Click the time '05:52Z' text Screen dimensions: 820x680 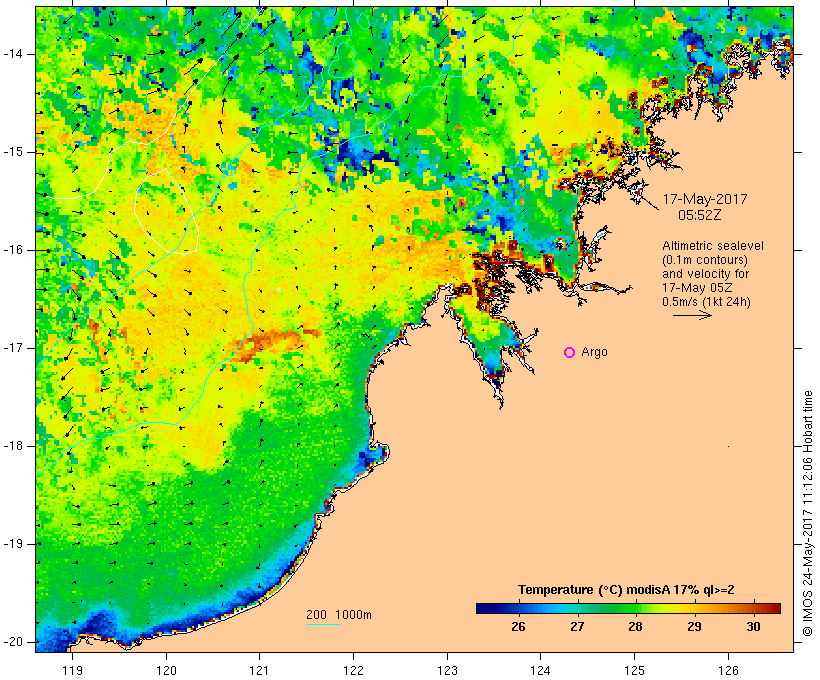700,215
